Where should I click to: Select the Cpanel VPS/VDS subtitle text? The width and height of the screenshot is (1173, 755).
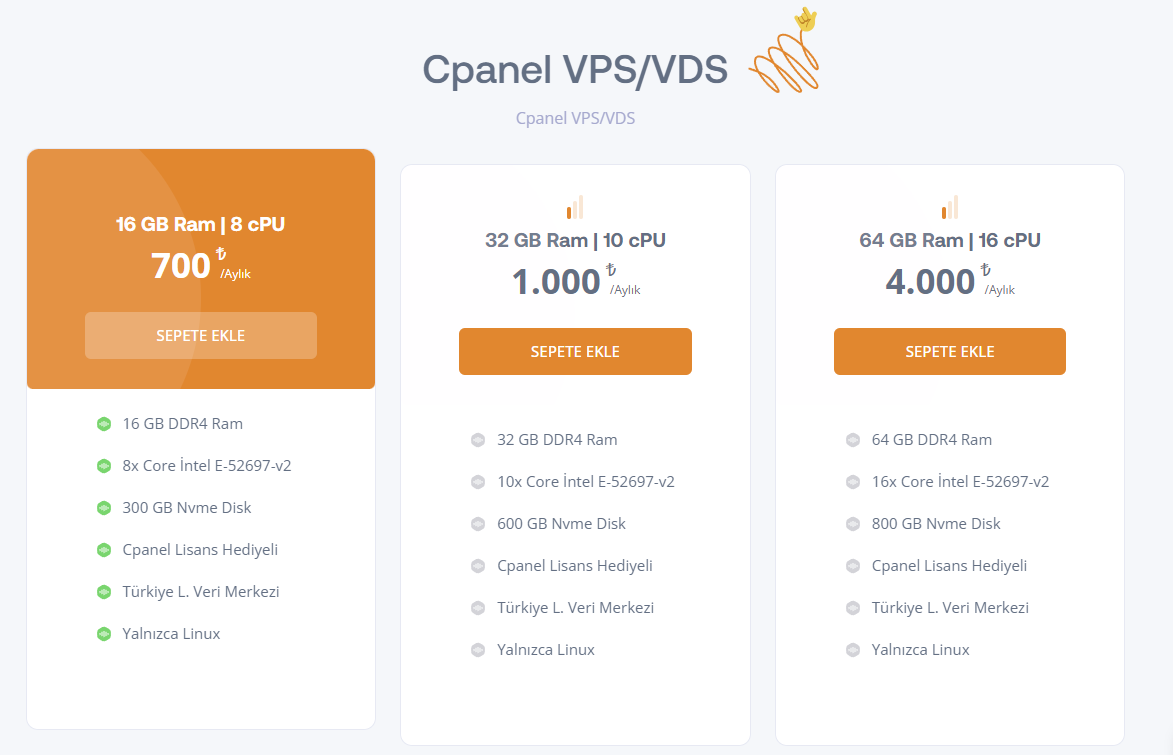(x=575, y=118)
